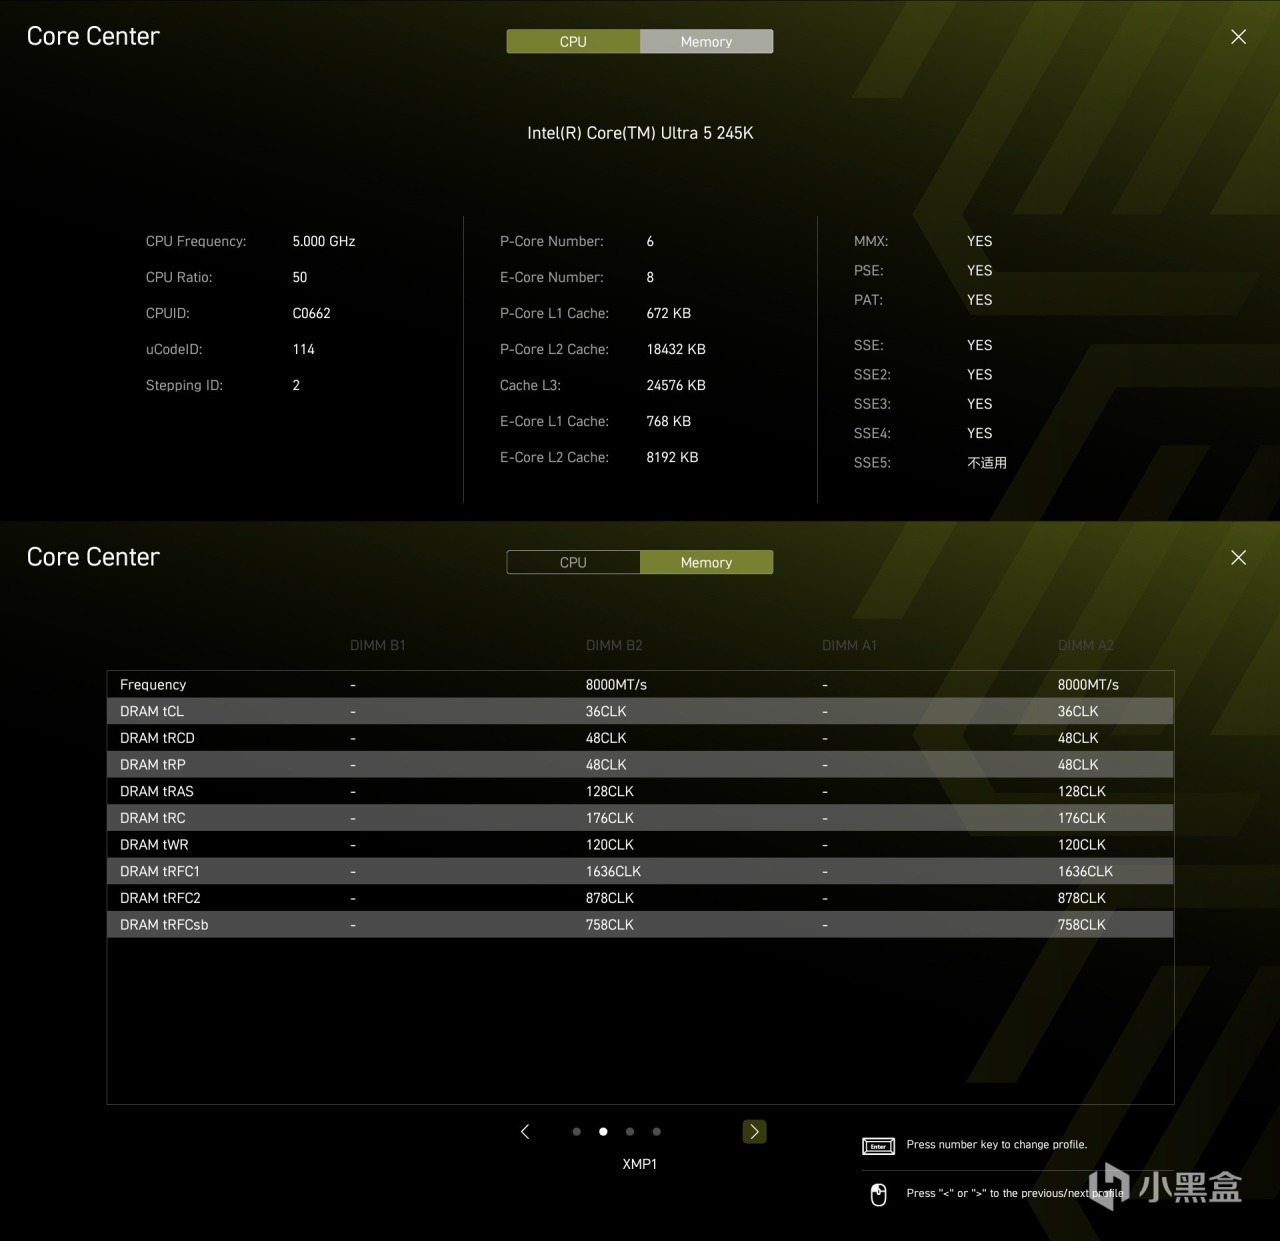Select highlighted CPU tab in CPU info panel
The image size is (1280, 1241).
573,41
